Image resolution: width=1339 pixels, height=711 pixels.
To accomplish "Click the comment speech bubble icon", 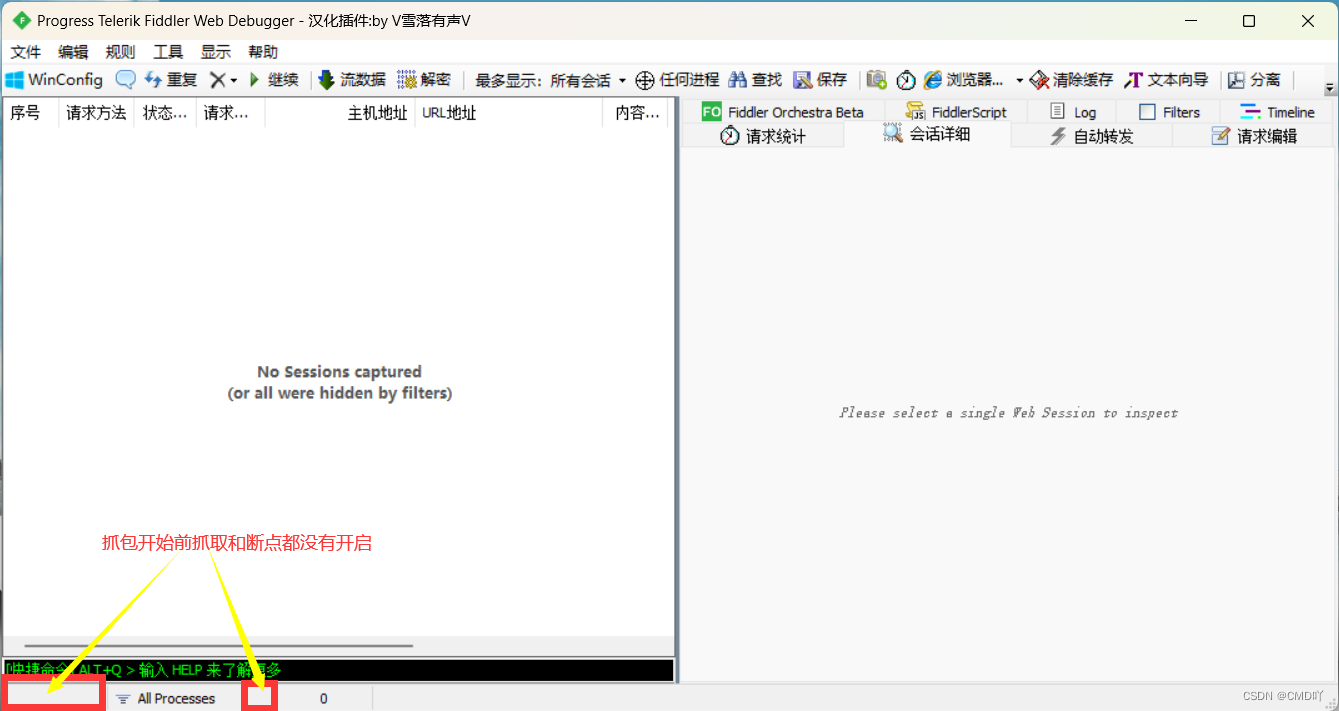I will [x=125, y=80].
